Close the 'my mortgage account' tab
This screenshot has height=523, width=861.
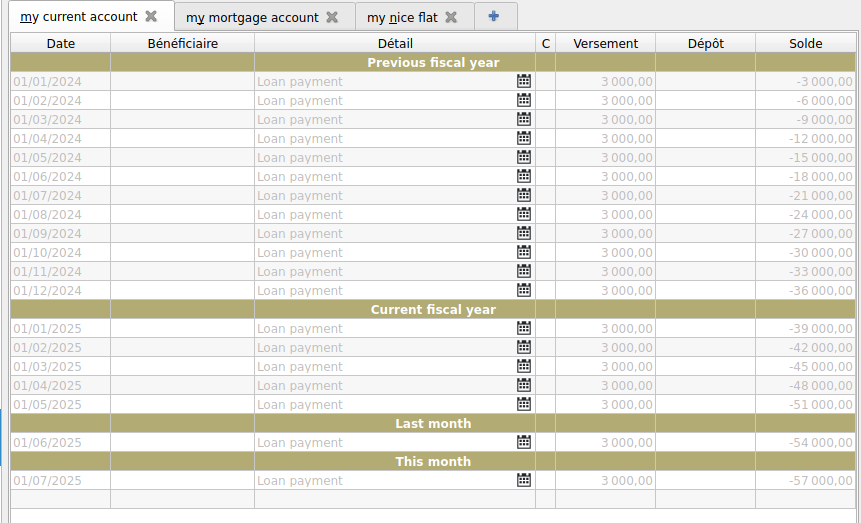[332, 17]
